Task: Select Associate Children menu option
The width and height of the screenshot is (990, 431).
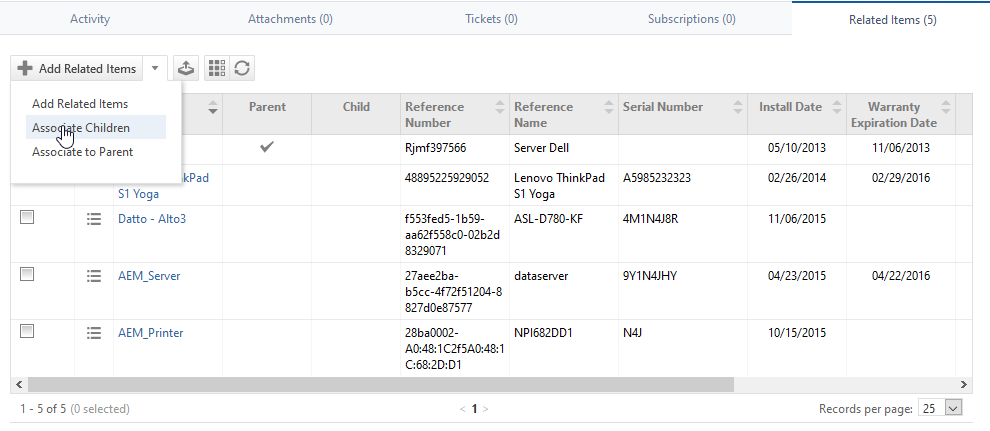Action: [81, 128]
